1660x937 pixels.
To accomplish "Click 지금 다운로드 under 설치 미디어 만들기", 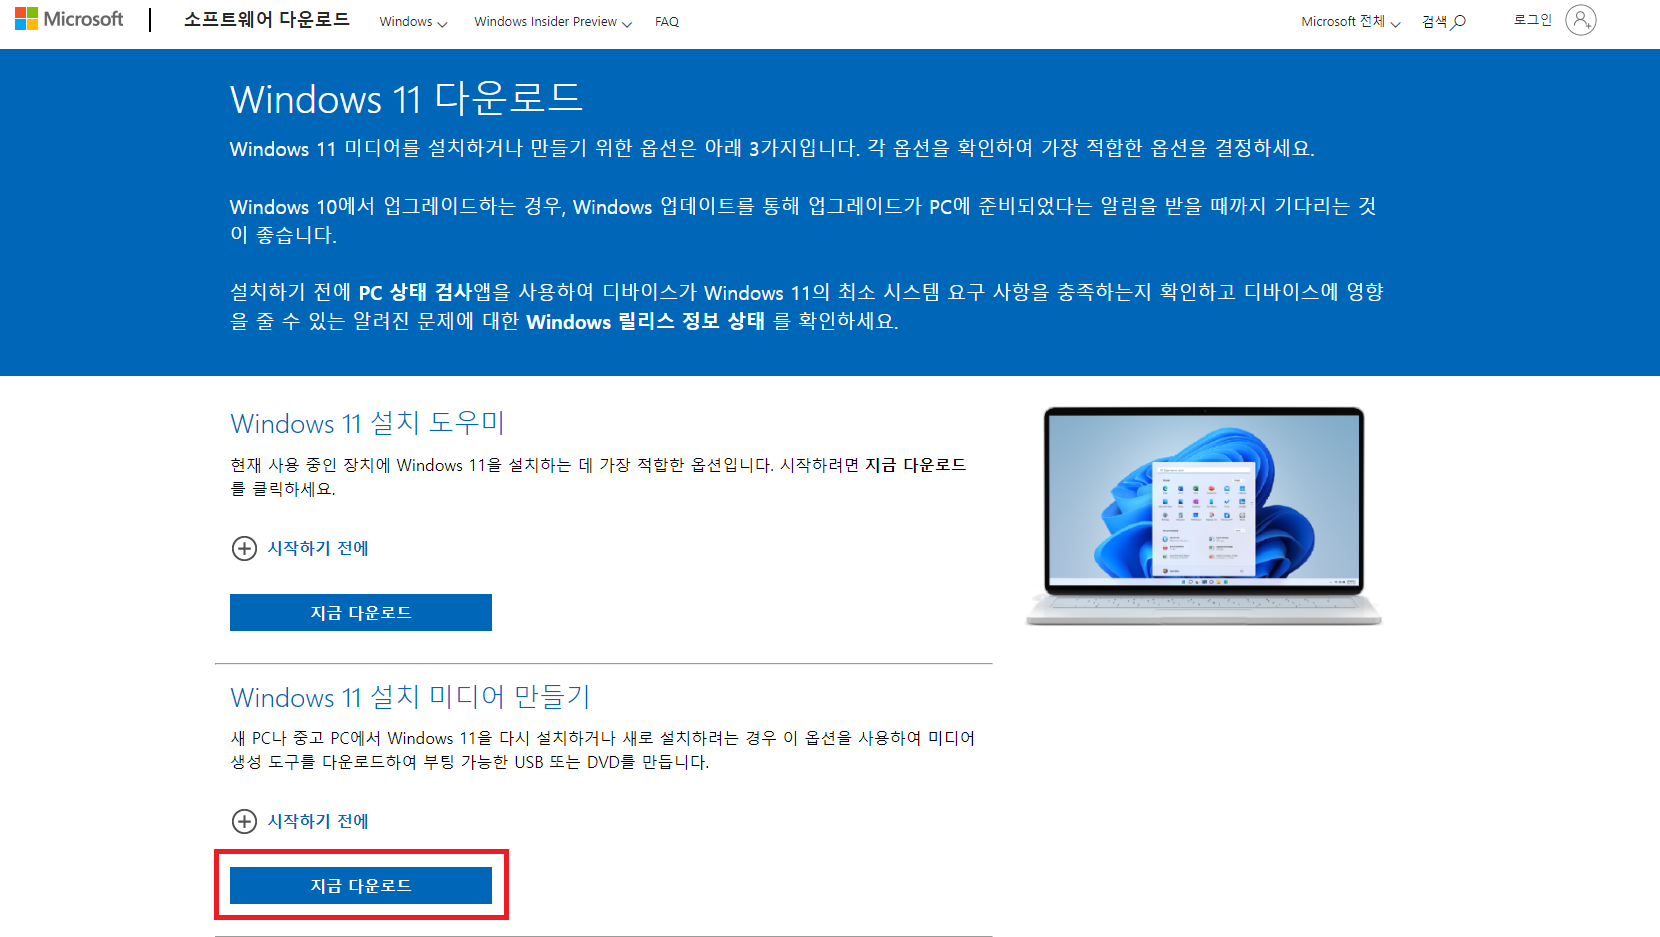I will click(361, 886).
